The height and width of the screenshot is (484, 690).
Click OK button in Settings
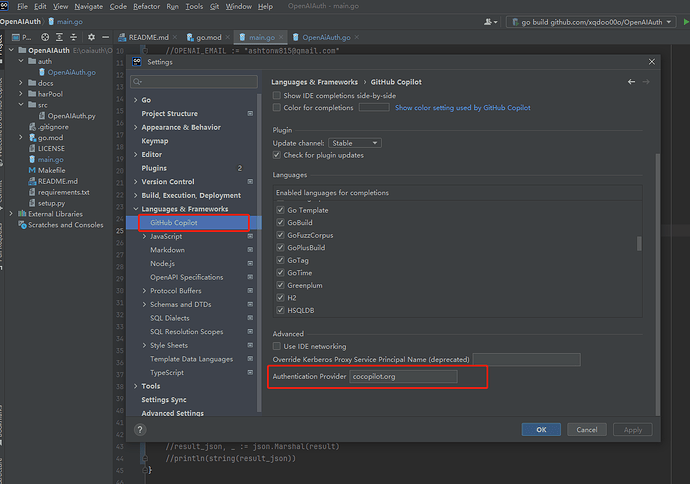click(541, 430)
